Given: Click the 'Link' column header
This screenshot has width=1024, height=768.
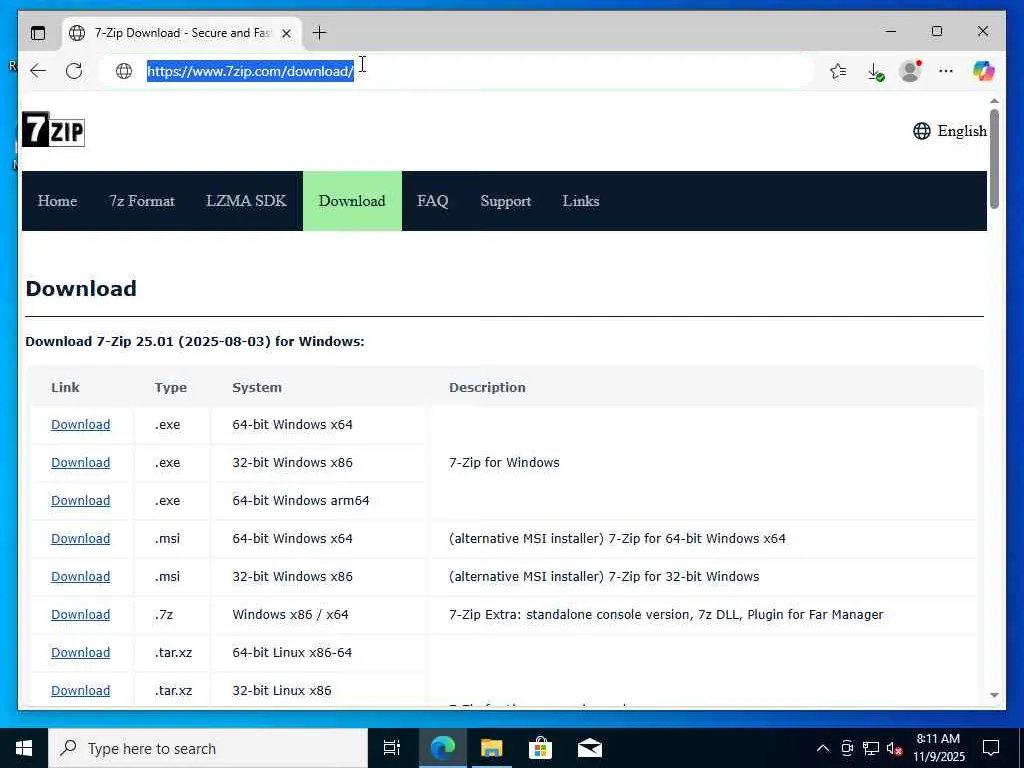Looking at the screenshot, I should tap(65, 387).
